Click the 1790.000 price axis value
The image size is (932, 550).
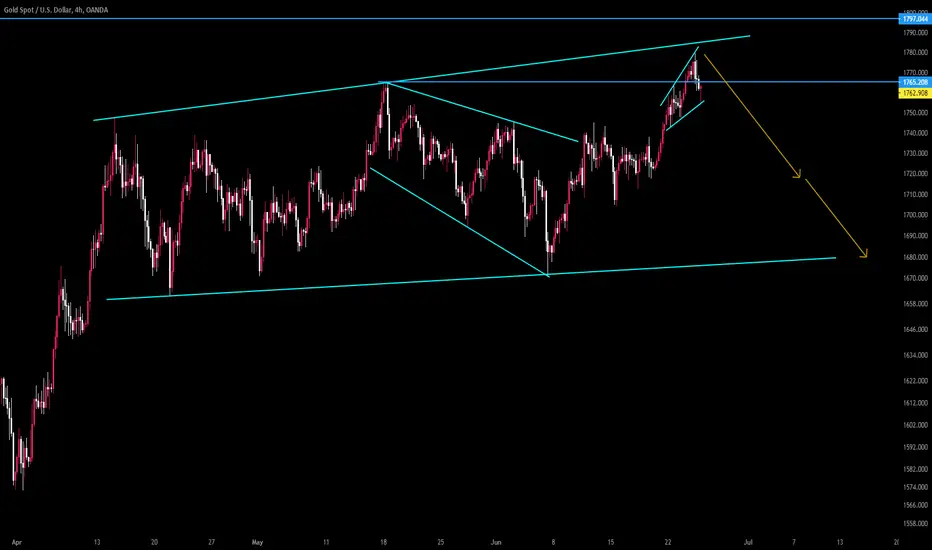(x=915, y=33)
